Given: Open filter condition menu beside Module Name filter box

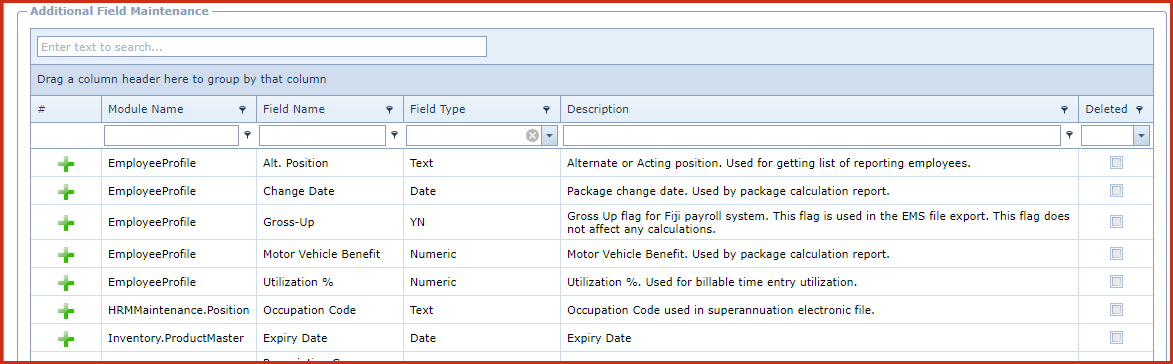Looking at the screenshot, I should coord(248,135).
